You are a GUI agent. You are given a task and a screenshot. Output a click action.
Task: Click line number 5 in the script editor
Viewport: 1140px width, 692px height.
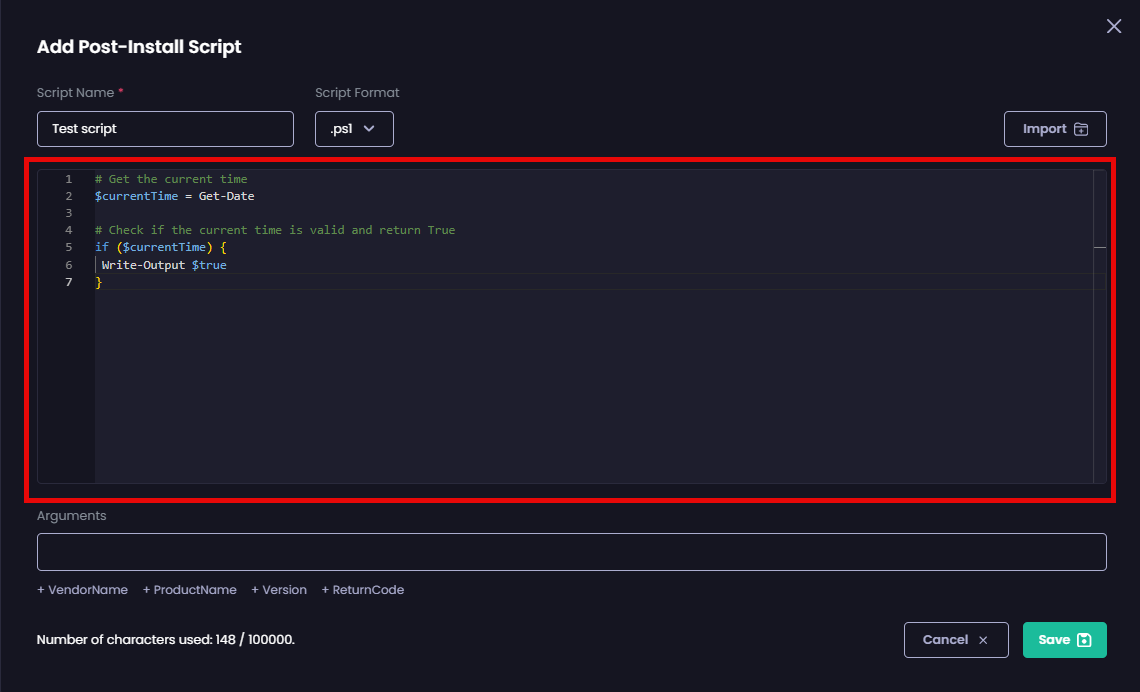(68, 247)
